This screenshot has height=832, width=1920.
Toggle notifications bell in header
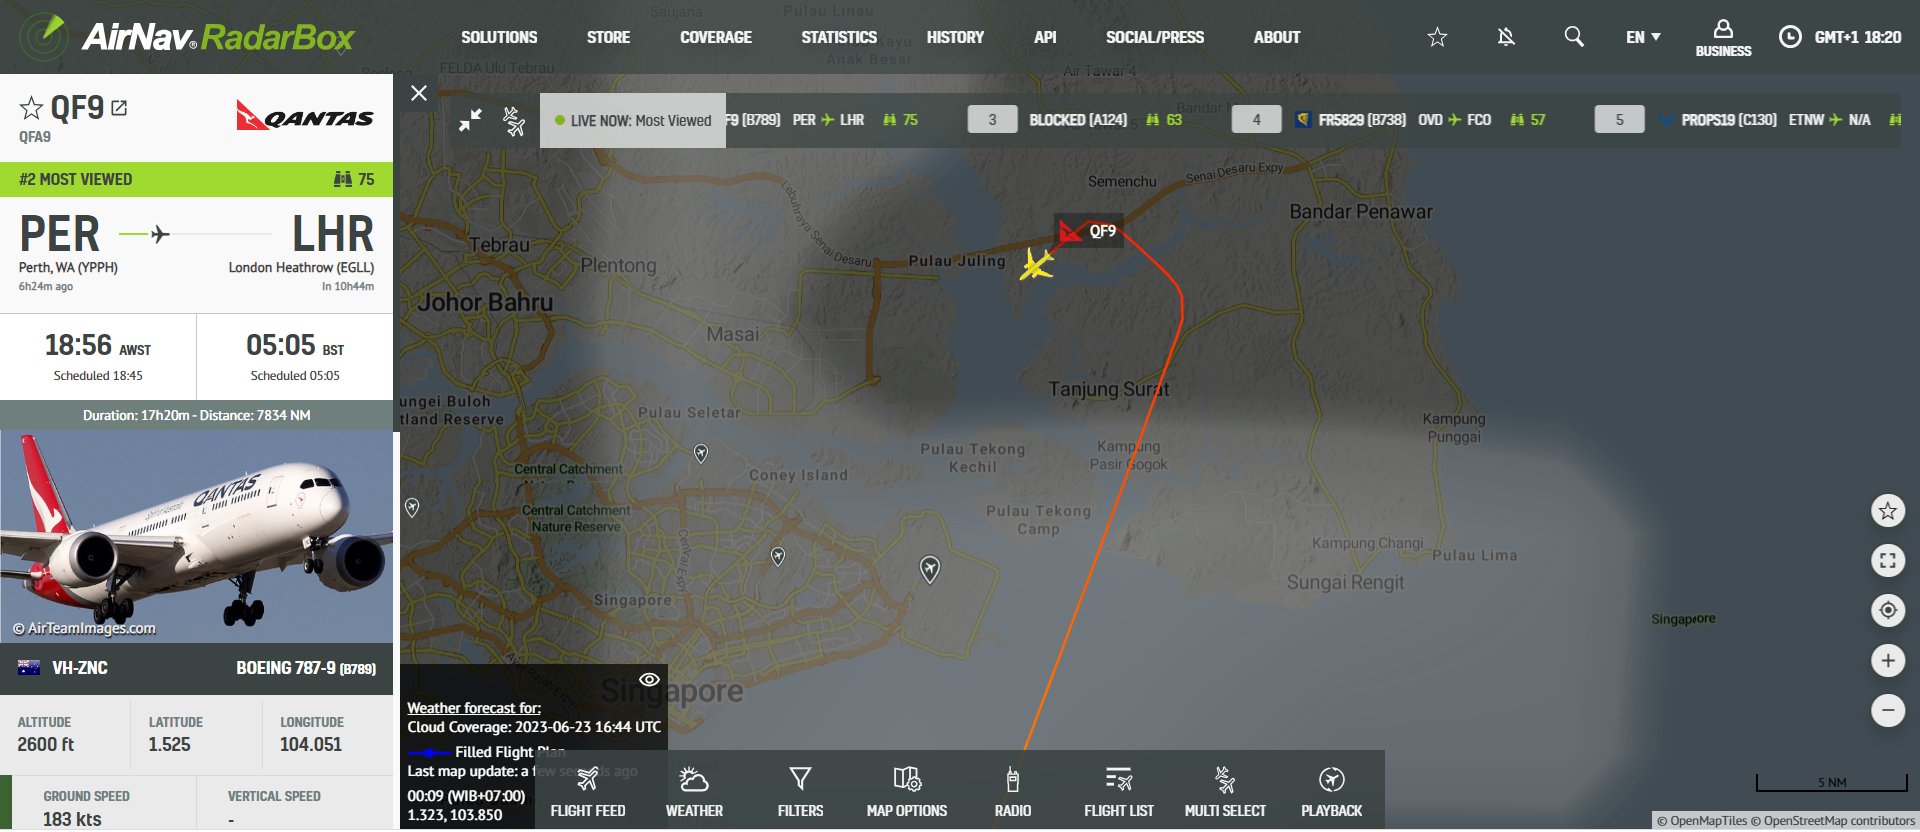click(x=1506, y=37)
